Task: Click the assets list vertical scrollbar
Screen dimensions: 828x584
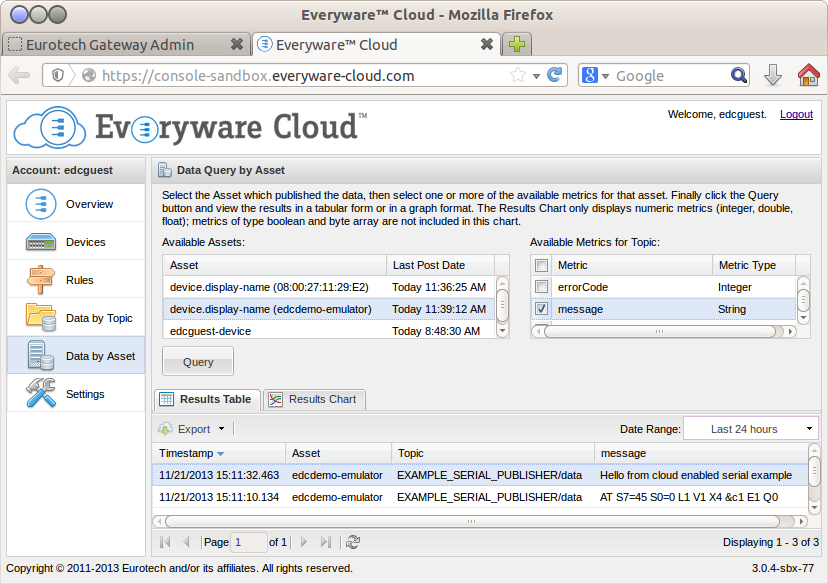Action: point(502,304)
